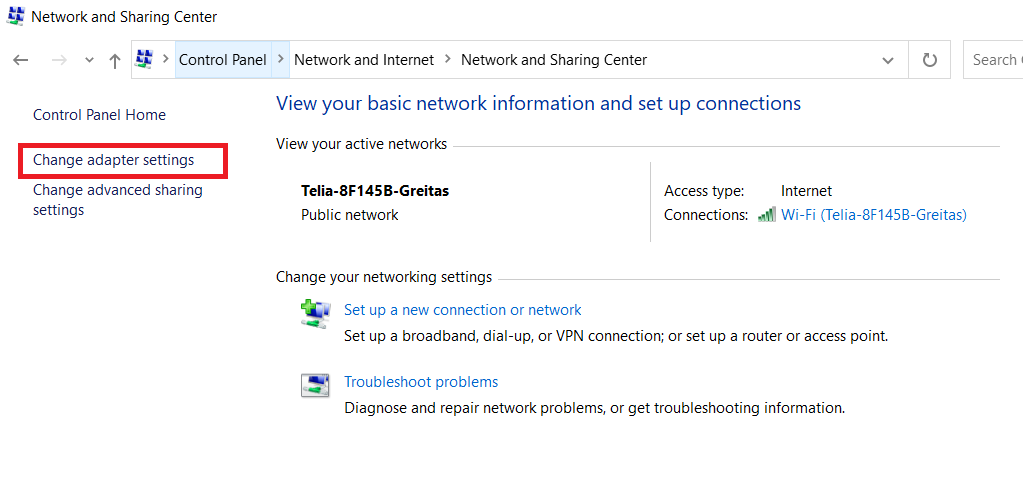The height and width of the screenshot is (480, 1023).
Task: Refresh the Network and Sharing Center view
Action: pos(930,60)
